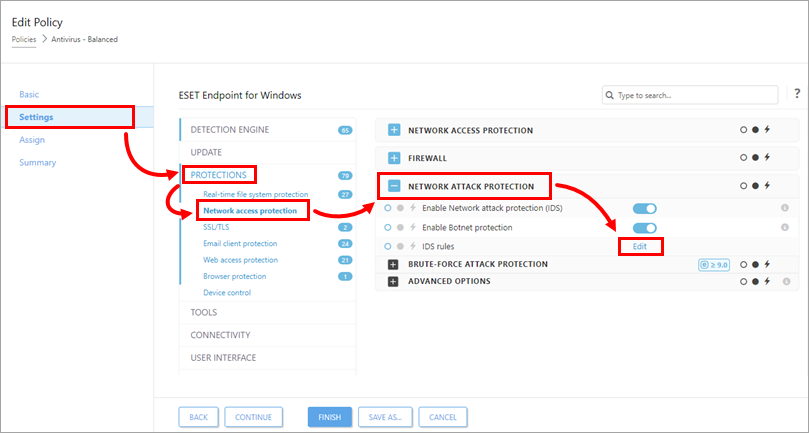Click Force lightning on Brute-force Attack Protection row

(767, 265)
